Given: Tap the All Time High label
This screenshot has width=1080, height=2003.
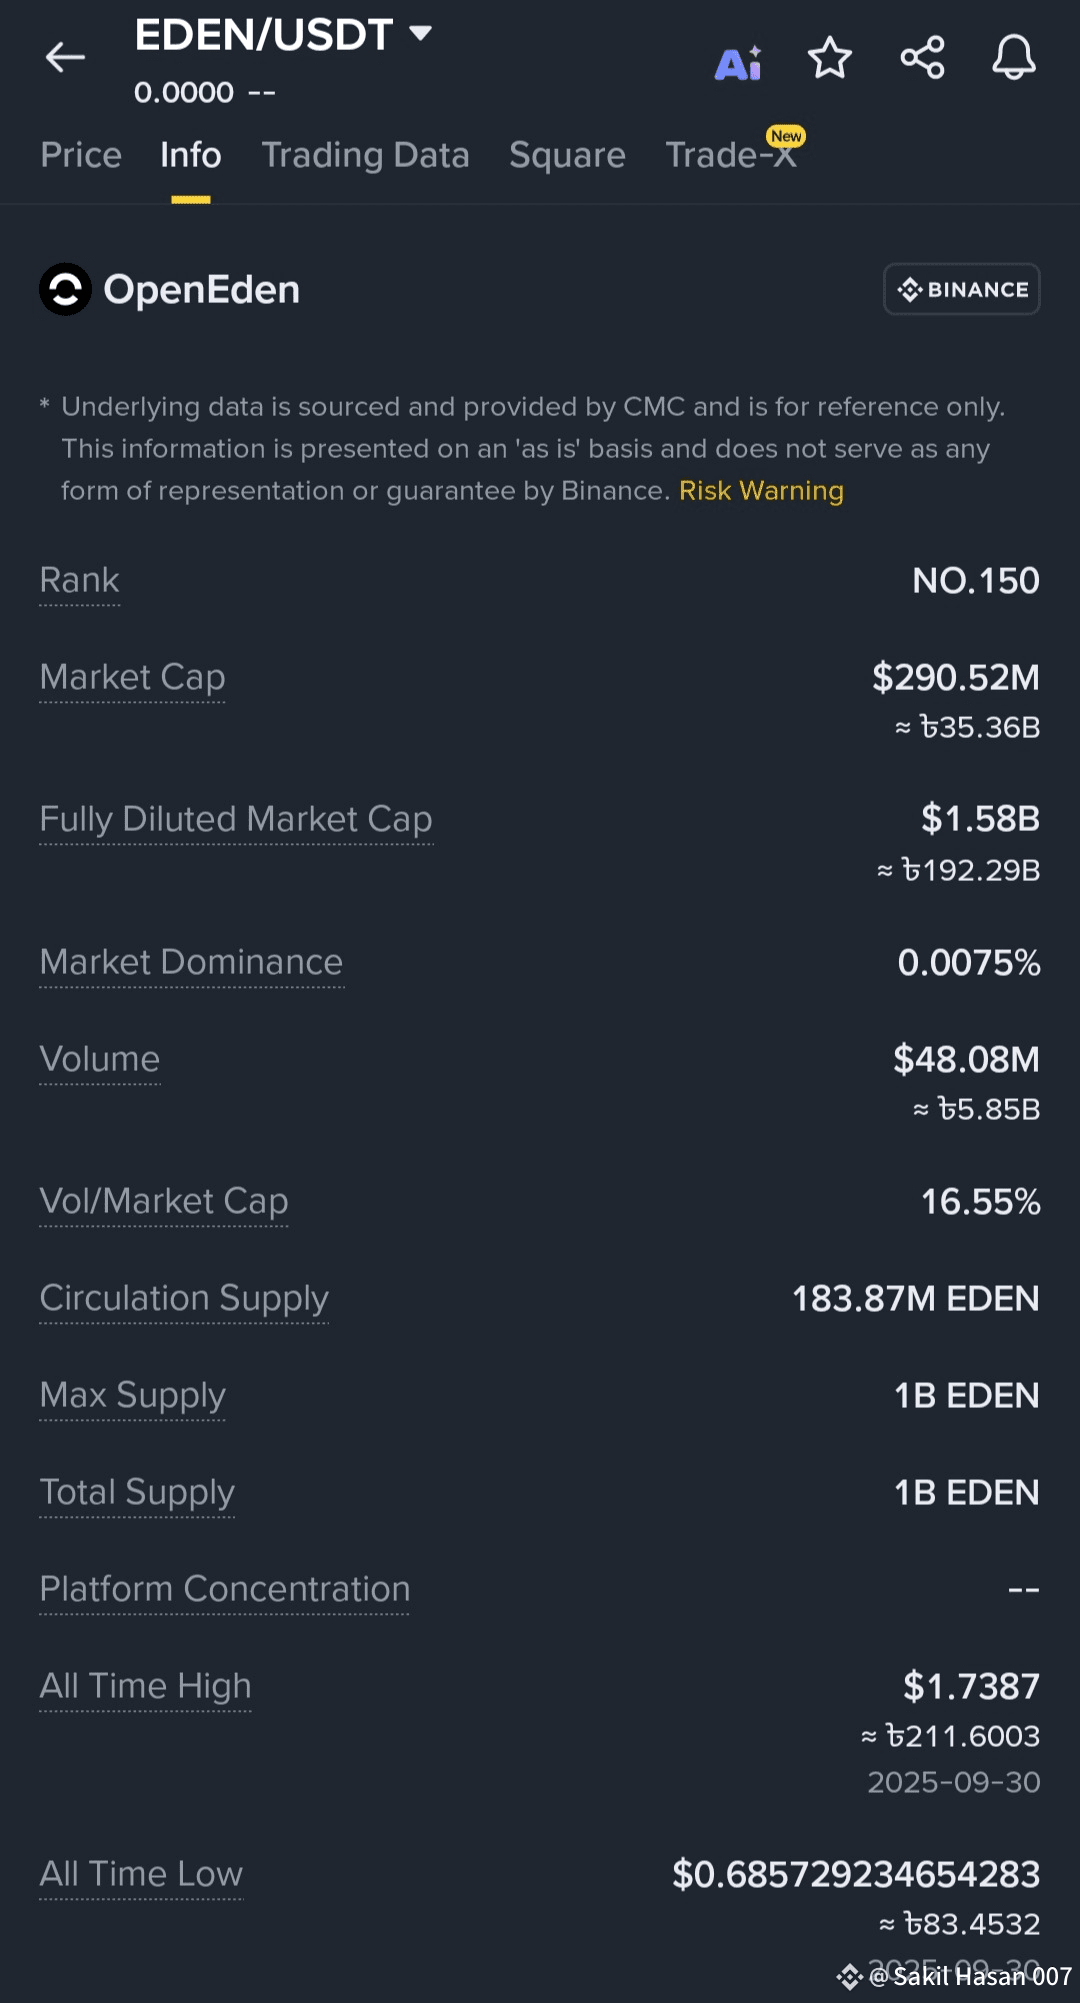Looking at the screenshot, I should pyautogui.click(x=145, y=1686).
